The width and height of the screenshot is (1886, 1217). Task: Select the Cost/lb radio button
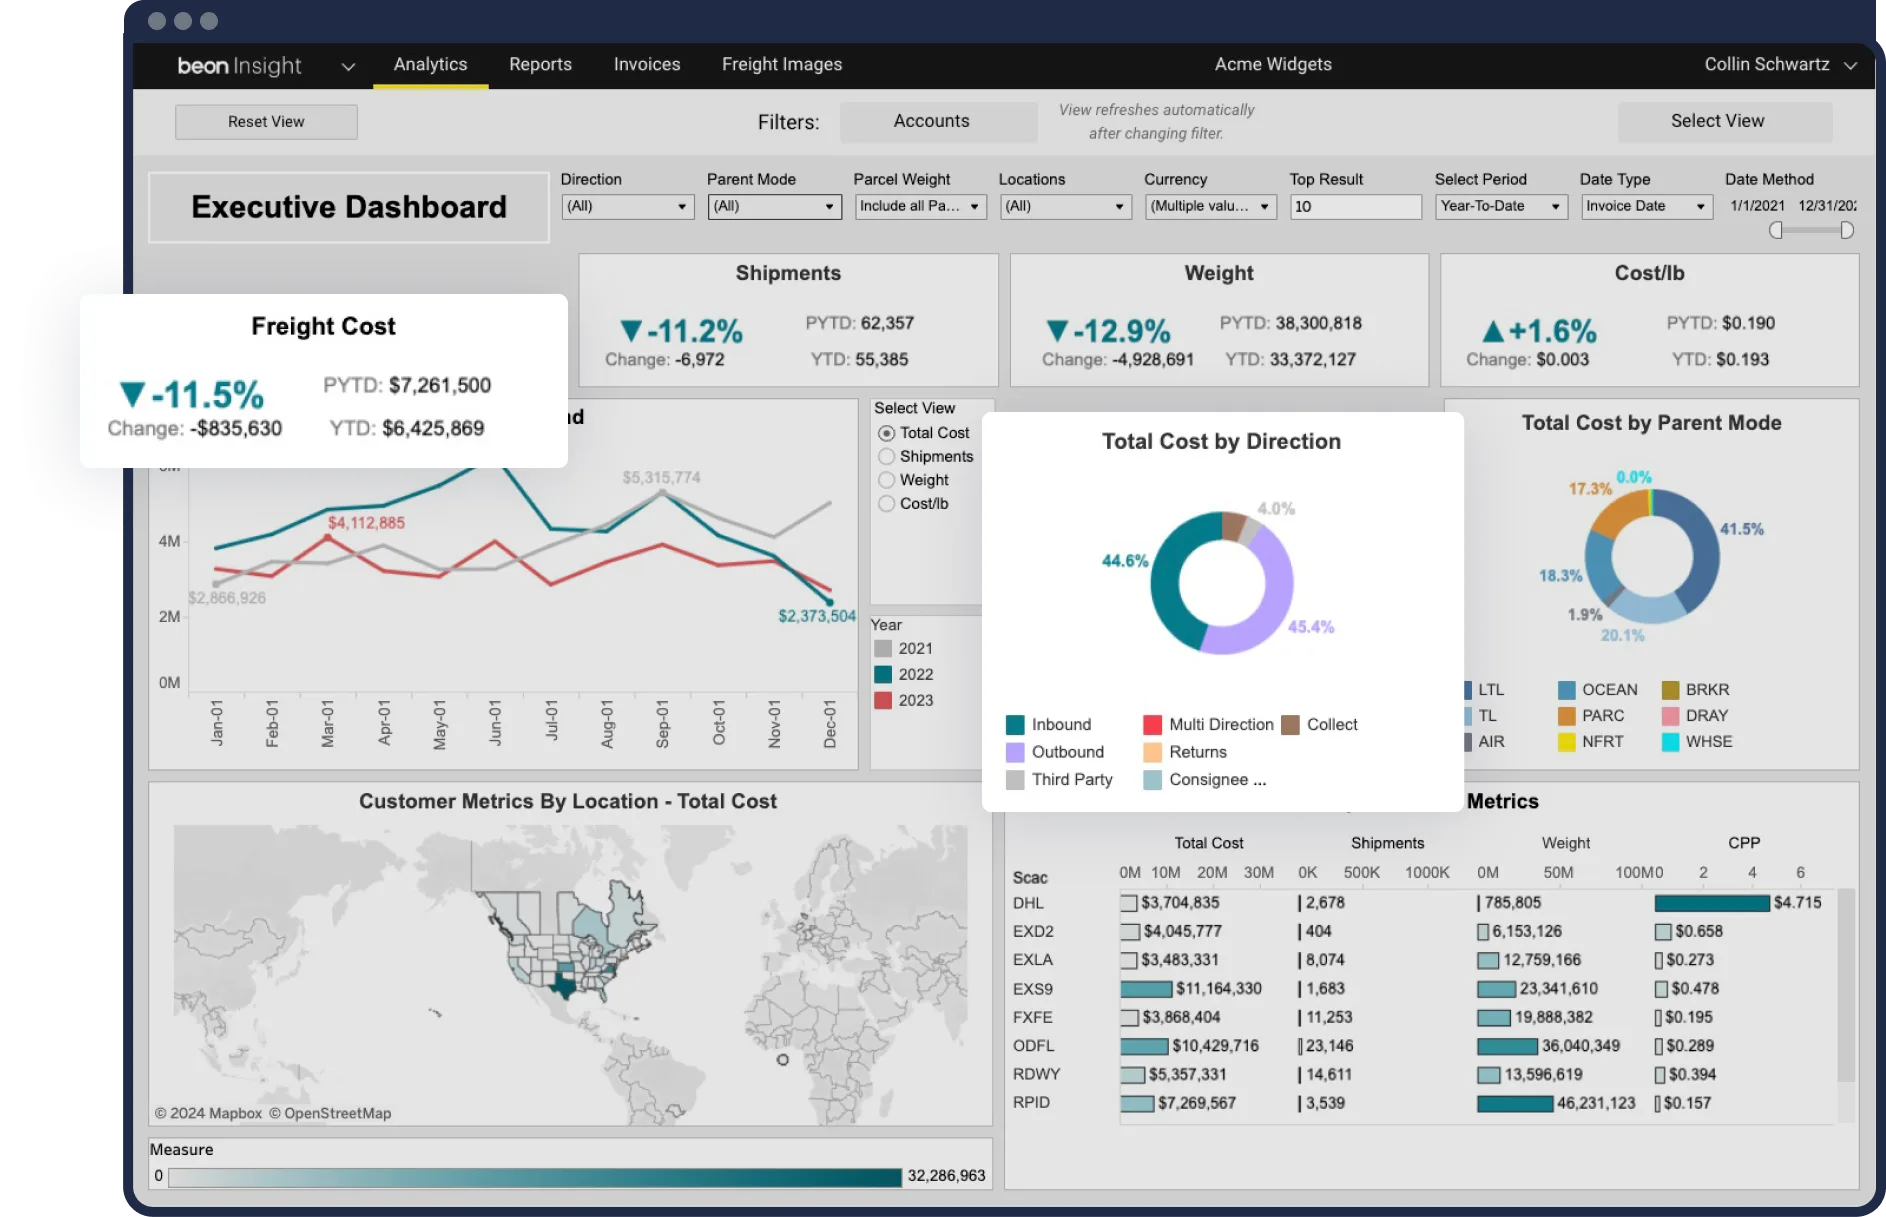tap(886, 504)
